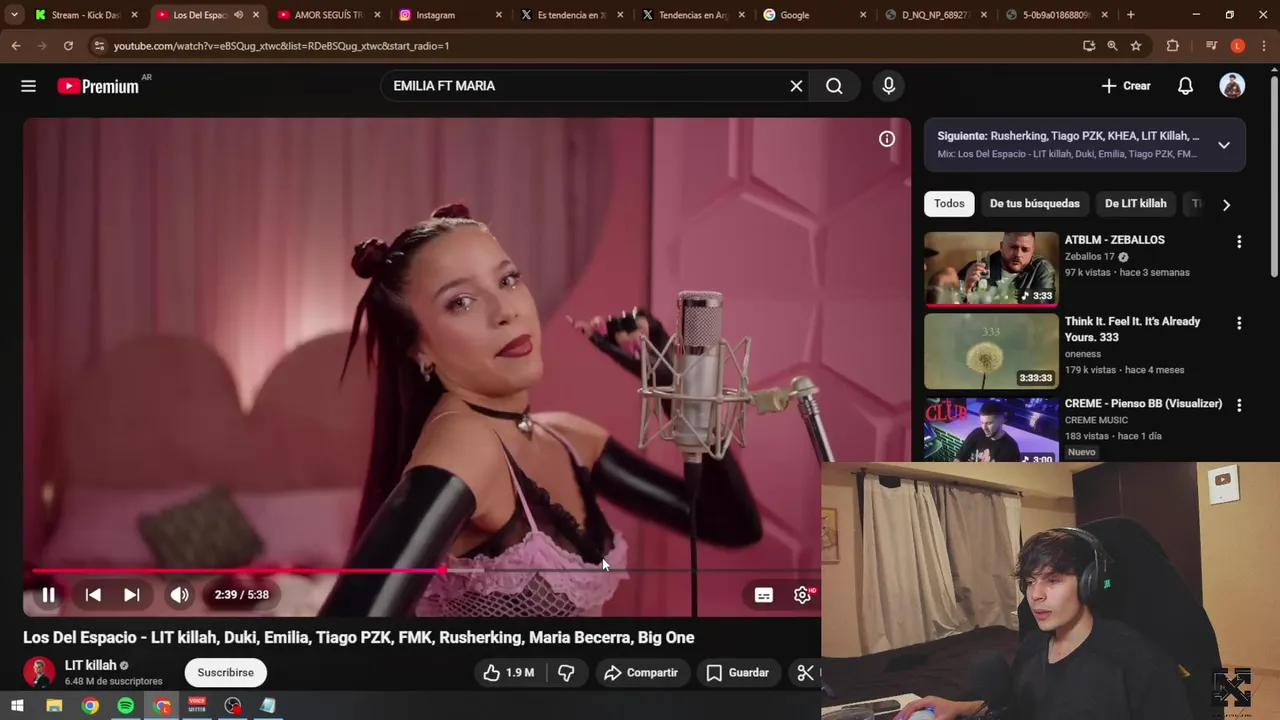Open ATBLM - ZEBALLOS video thumbnail
This screenshot has width=1280, height=720.
pyautogui.click(x=991, y=269)
